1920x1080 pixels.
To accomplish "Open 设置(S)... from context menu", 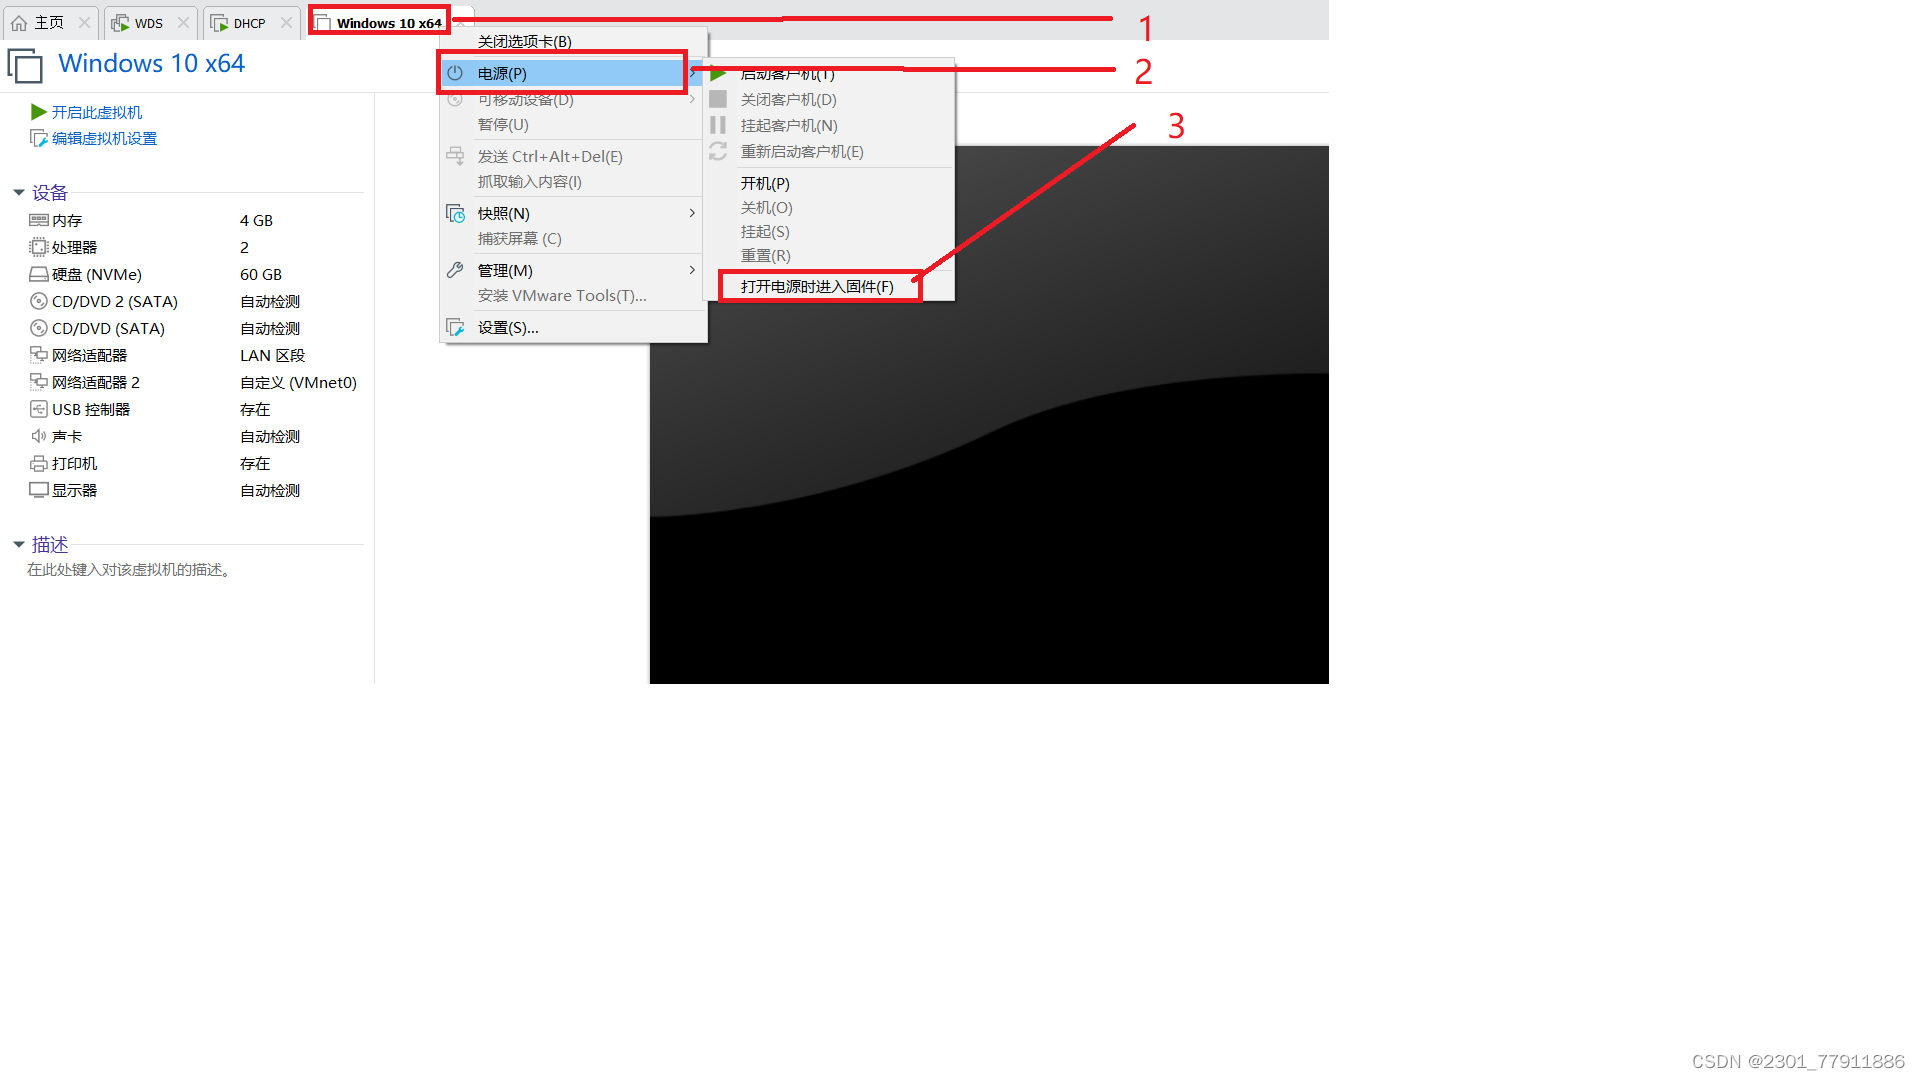I will click(508, 327).
